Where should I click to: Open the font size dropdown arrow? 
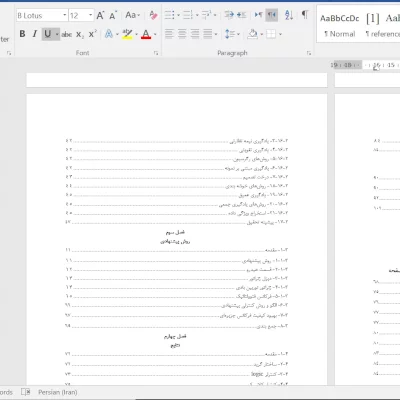click(90, 15)
